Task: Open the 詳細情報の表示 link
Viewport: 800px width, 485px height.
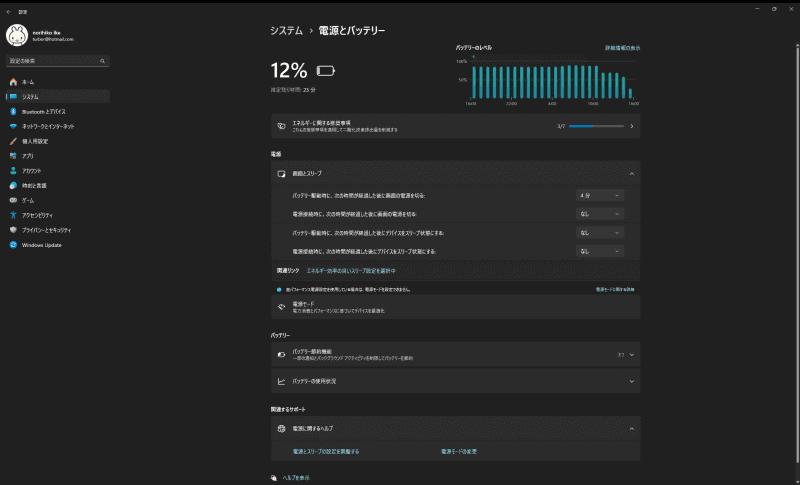Action: click(622, 48)
